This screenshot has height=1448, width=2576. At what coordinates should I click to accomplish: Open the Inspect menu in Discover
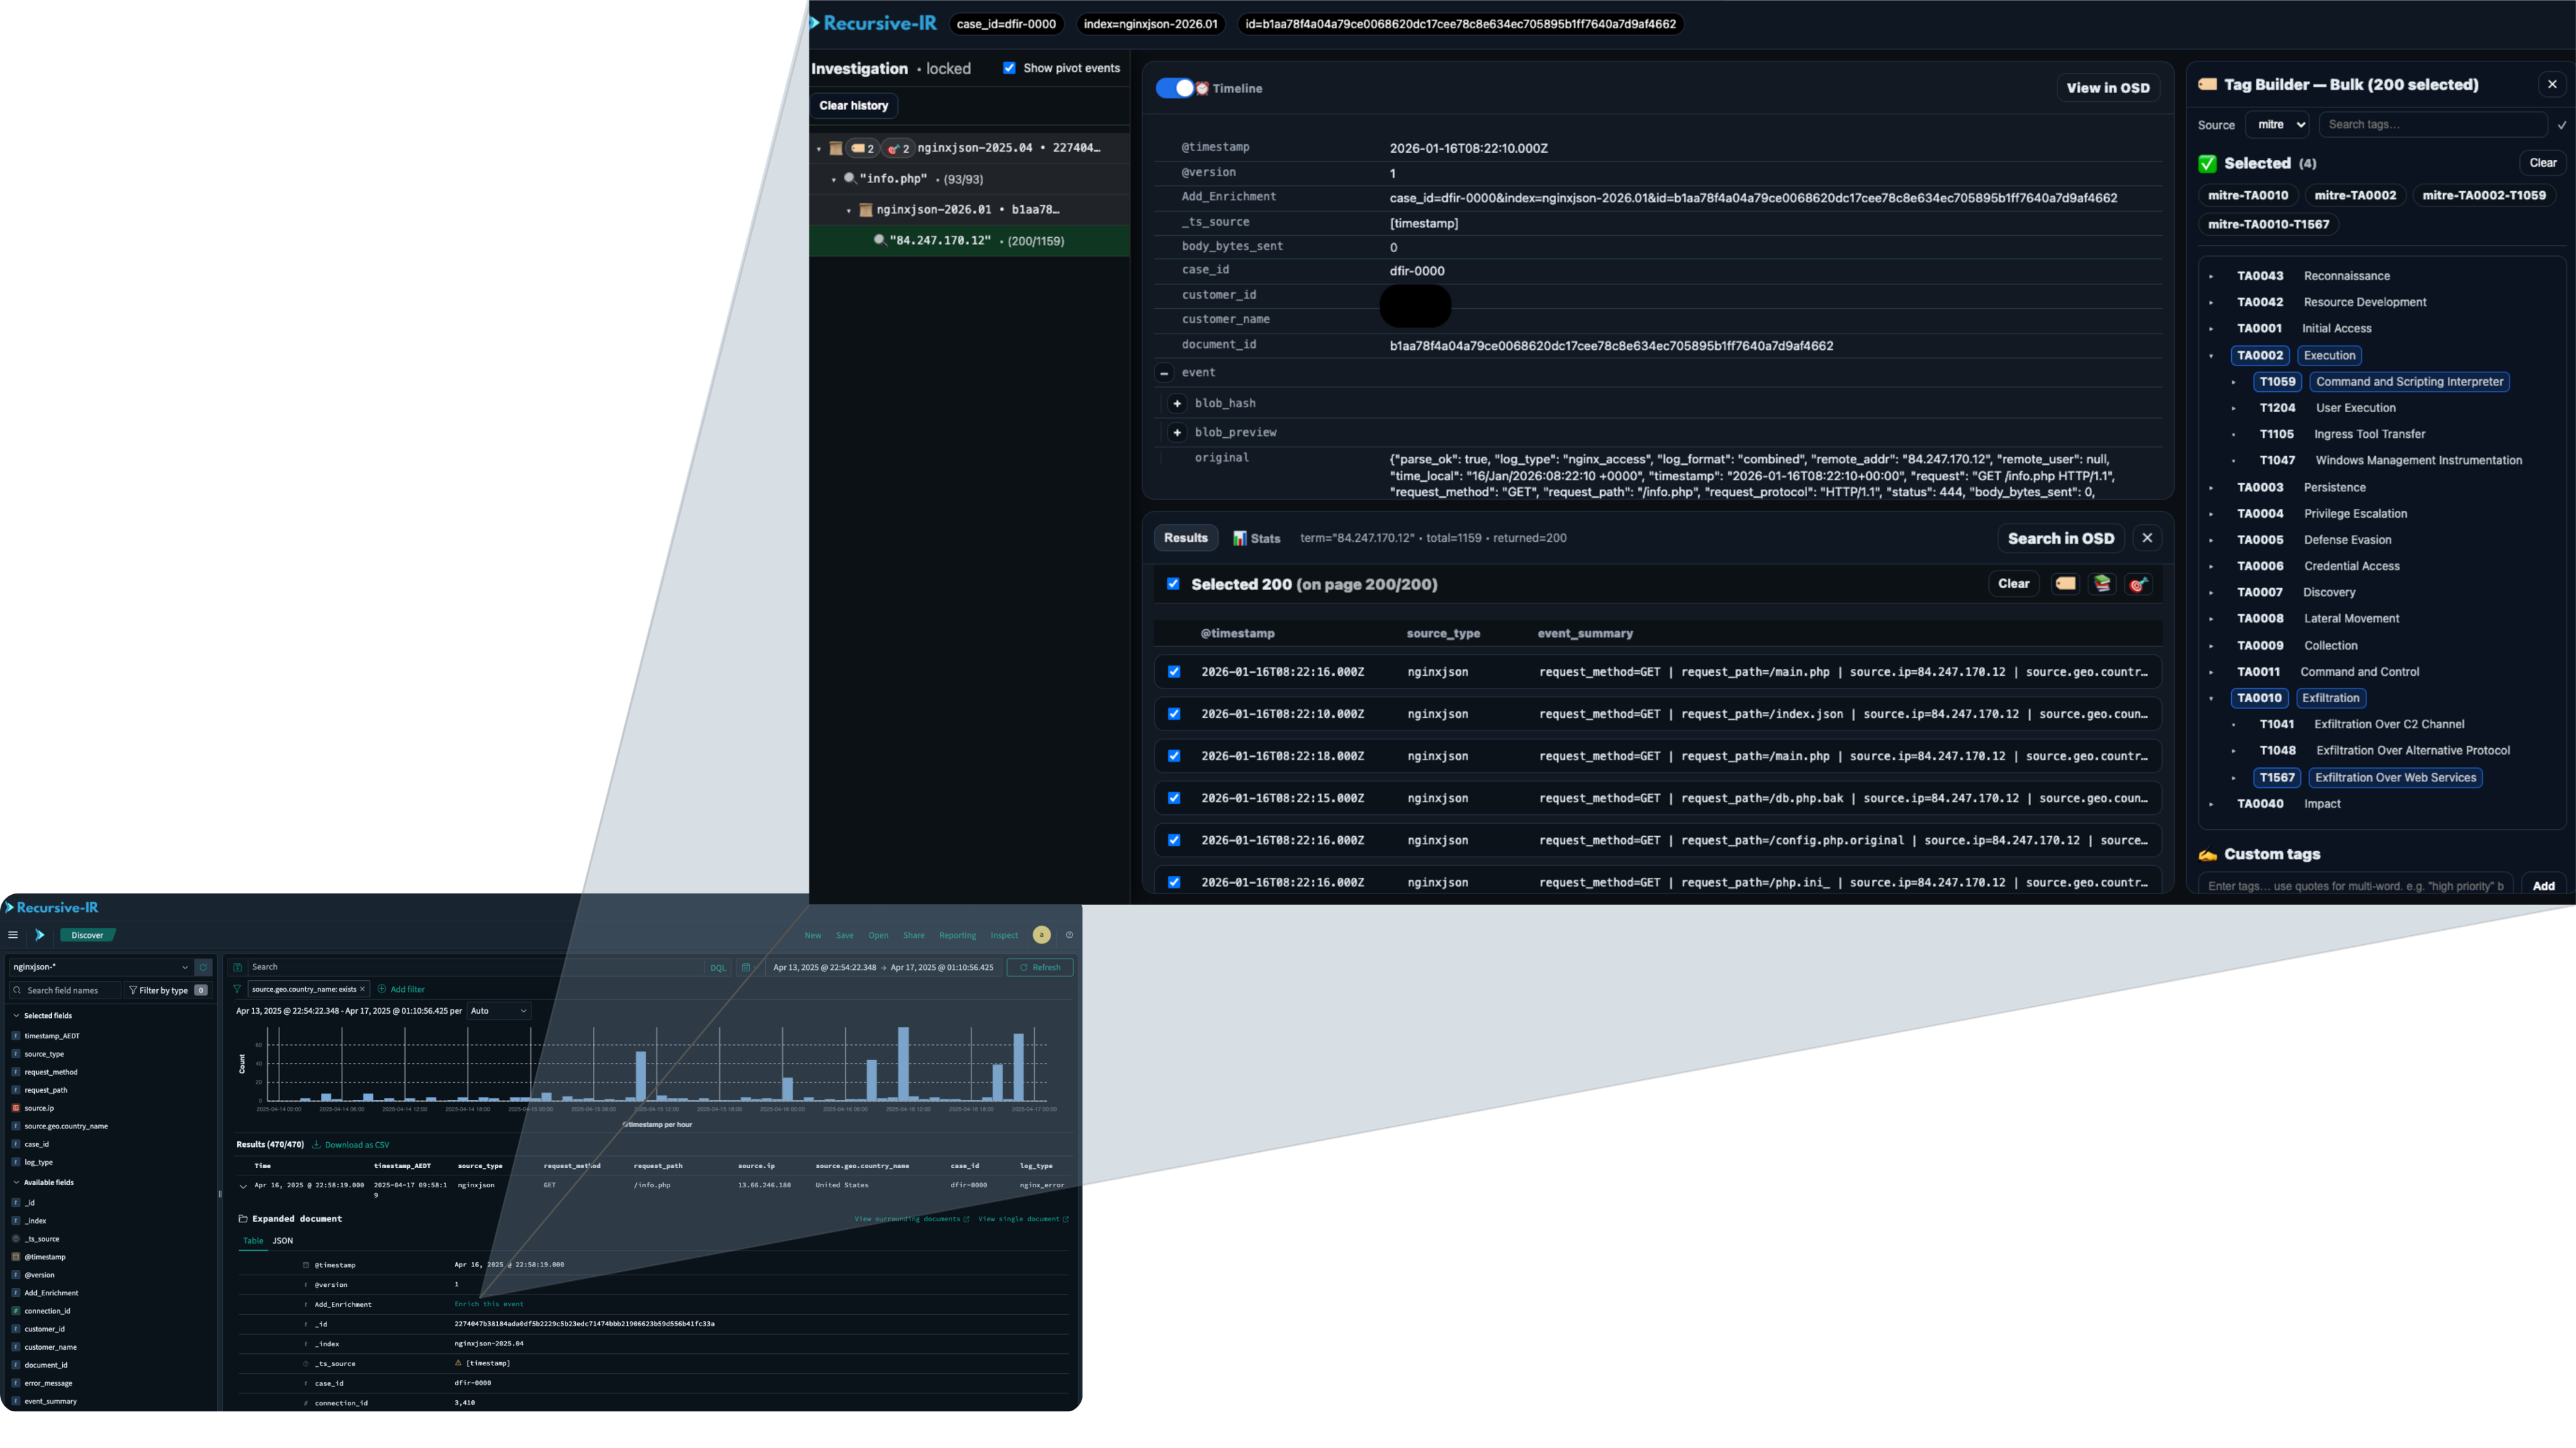point(1004,935)
